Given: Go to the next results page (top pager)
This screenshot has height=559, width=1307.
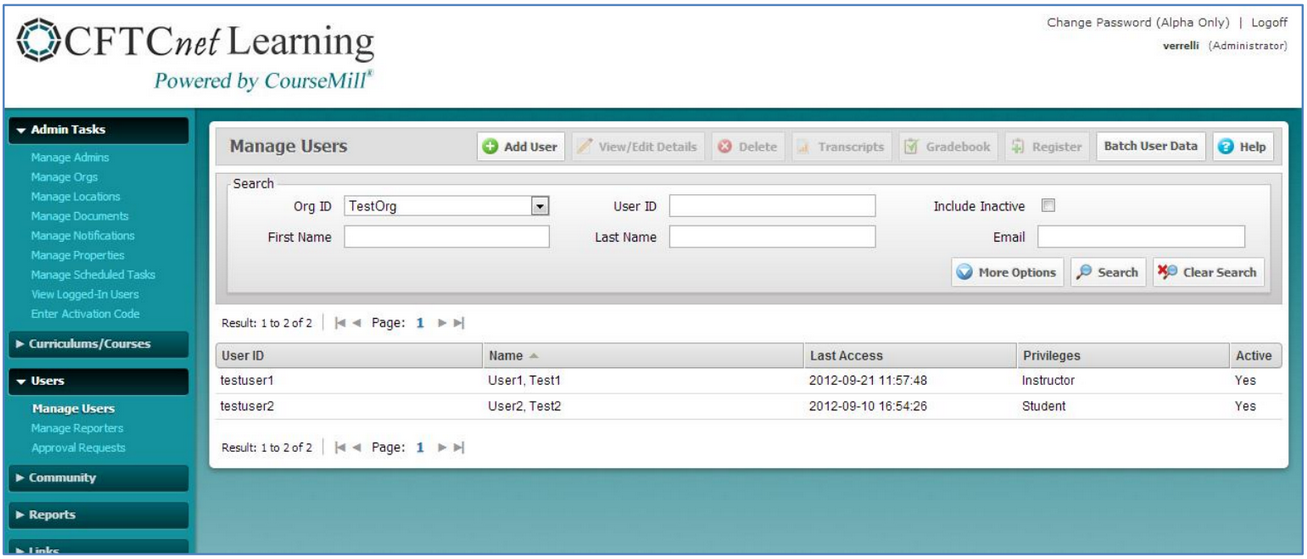Looking at the screenshot, I should coord(441,323).
